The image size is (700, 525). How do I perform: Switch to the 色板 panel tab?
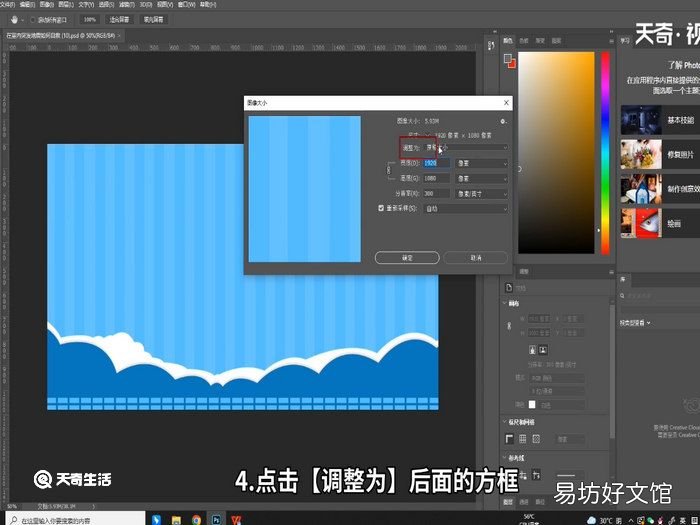point(524,41)
